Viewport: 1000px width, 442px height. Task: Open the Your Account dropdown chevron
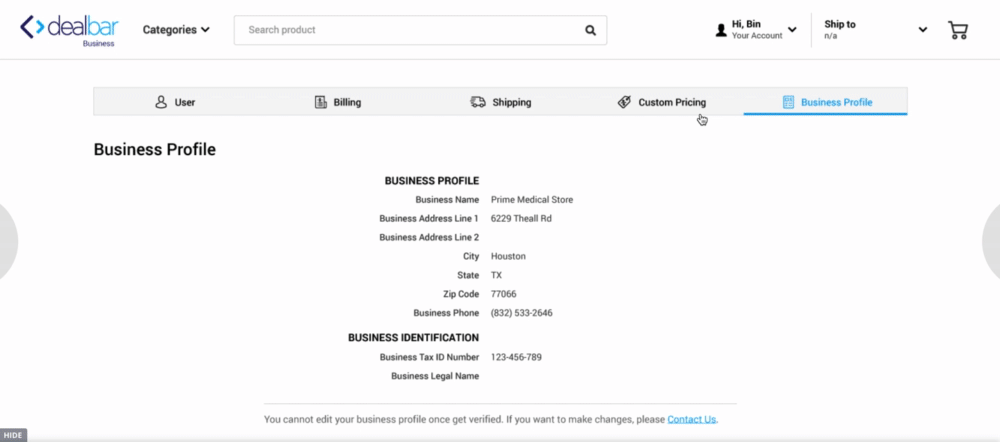793,30
